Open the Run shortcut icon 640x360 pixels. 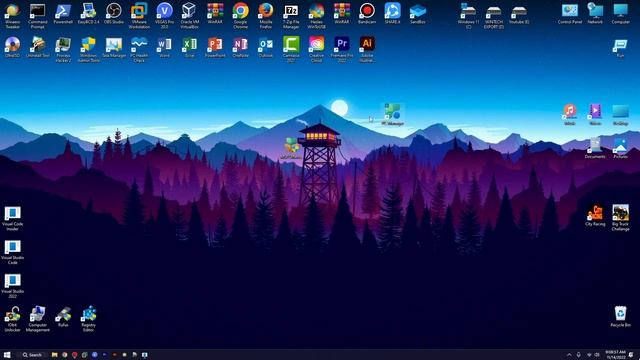(x=620, y=48)
